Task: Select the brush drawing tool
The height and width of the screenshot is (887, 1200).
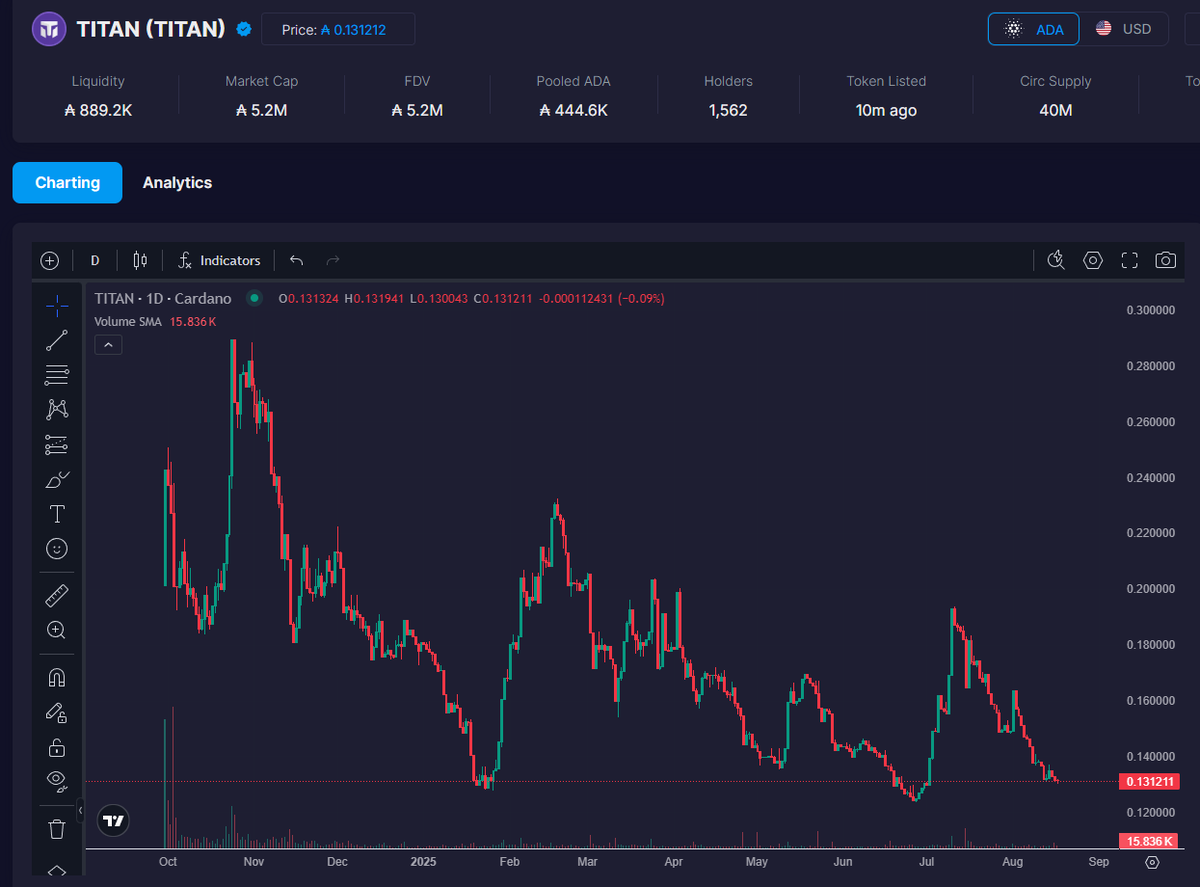Action: pyautogui.click(x=57, y=479)
